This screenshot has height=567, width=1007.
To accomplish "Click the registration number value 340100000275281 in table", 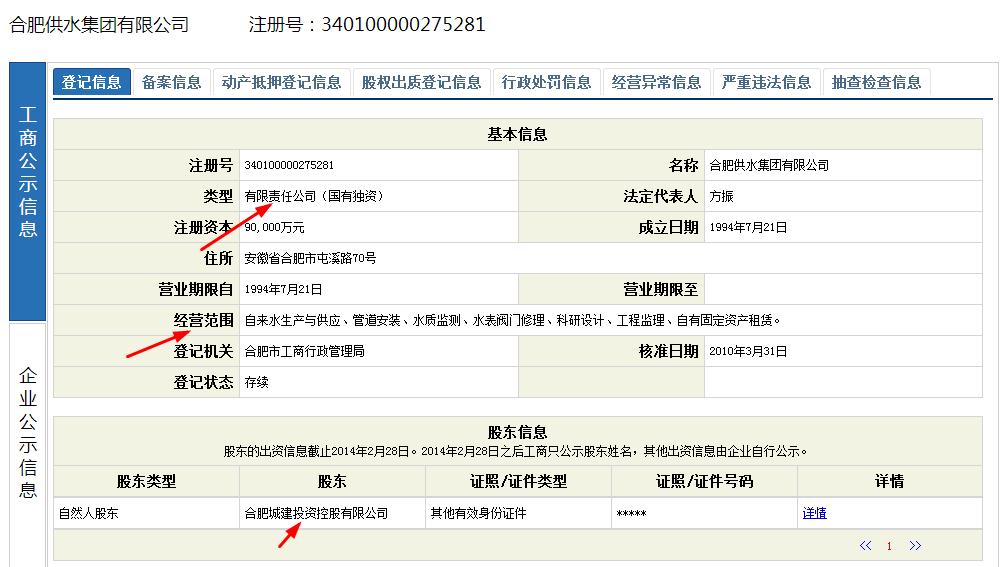I will [x=289, y=165].
